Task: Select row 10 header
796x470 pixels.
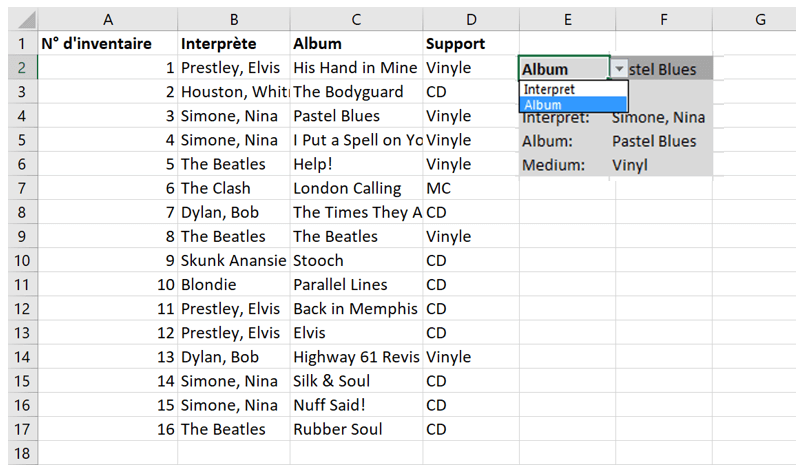Action: click(22, 260)
